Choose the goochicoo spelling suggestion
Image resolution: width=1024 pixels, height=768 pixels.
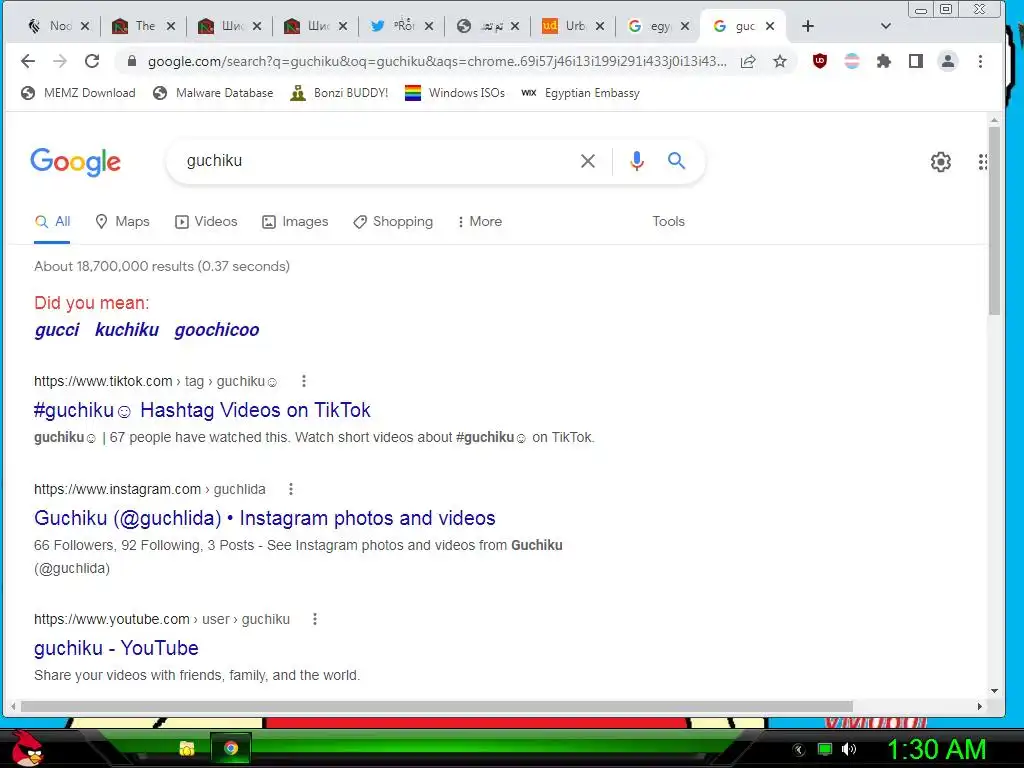click(x=217, y=330)
